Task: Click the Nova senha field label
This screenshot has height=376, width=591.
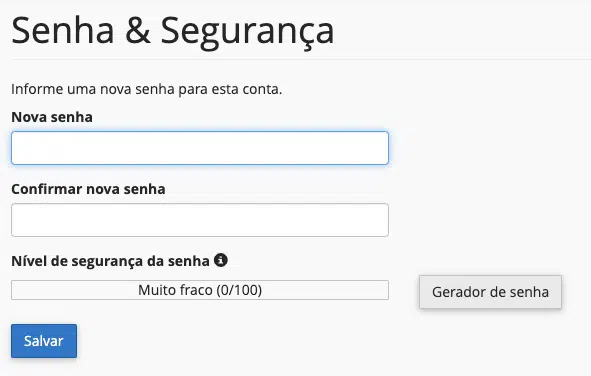Action: tap(52, 117)
